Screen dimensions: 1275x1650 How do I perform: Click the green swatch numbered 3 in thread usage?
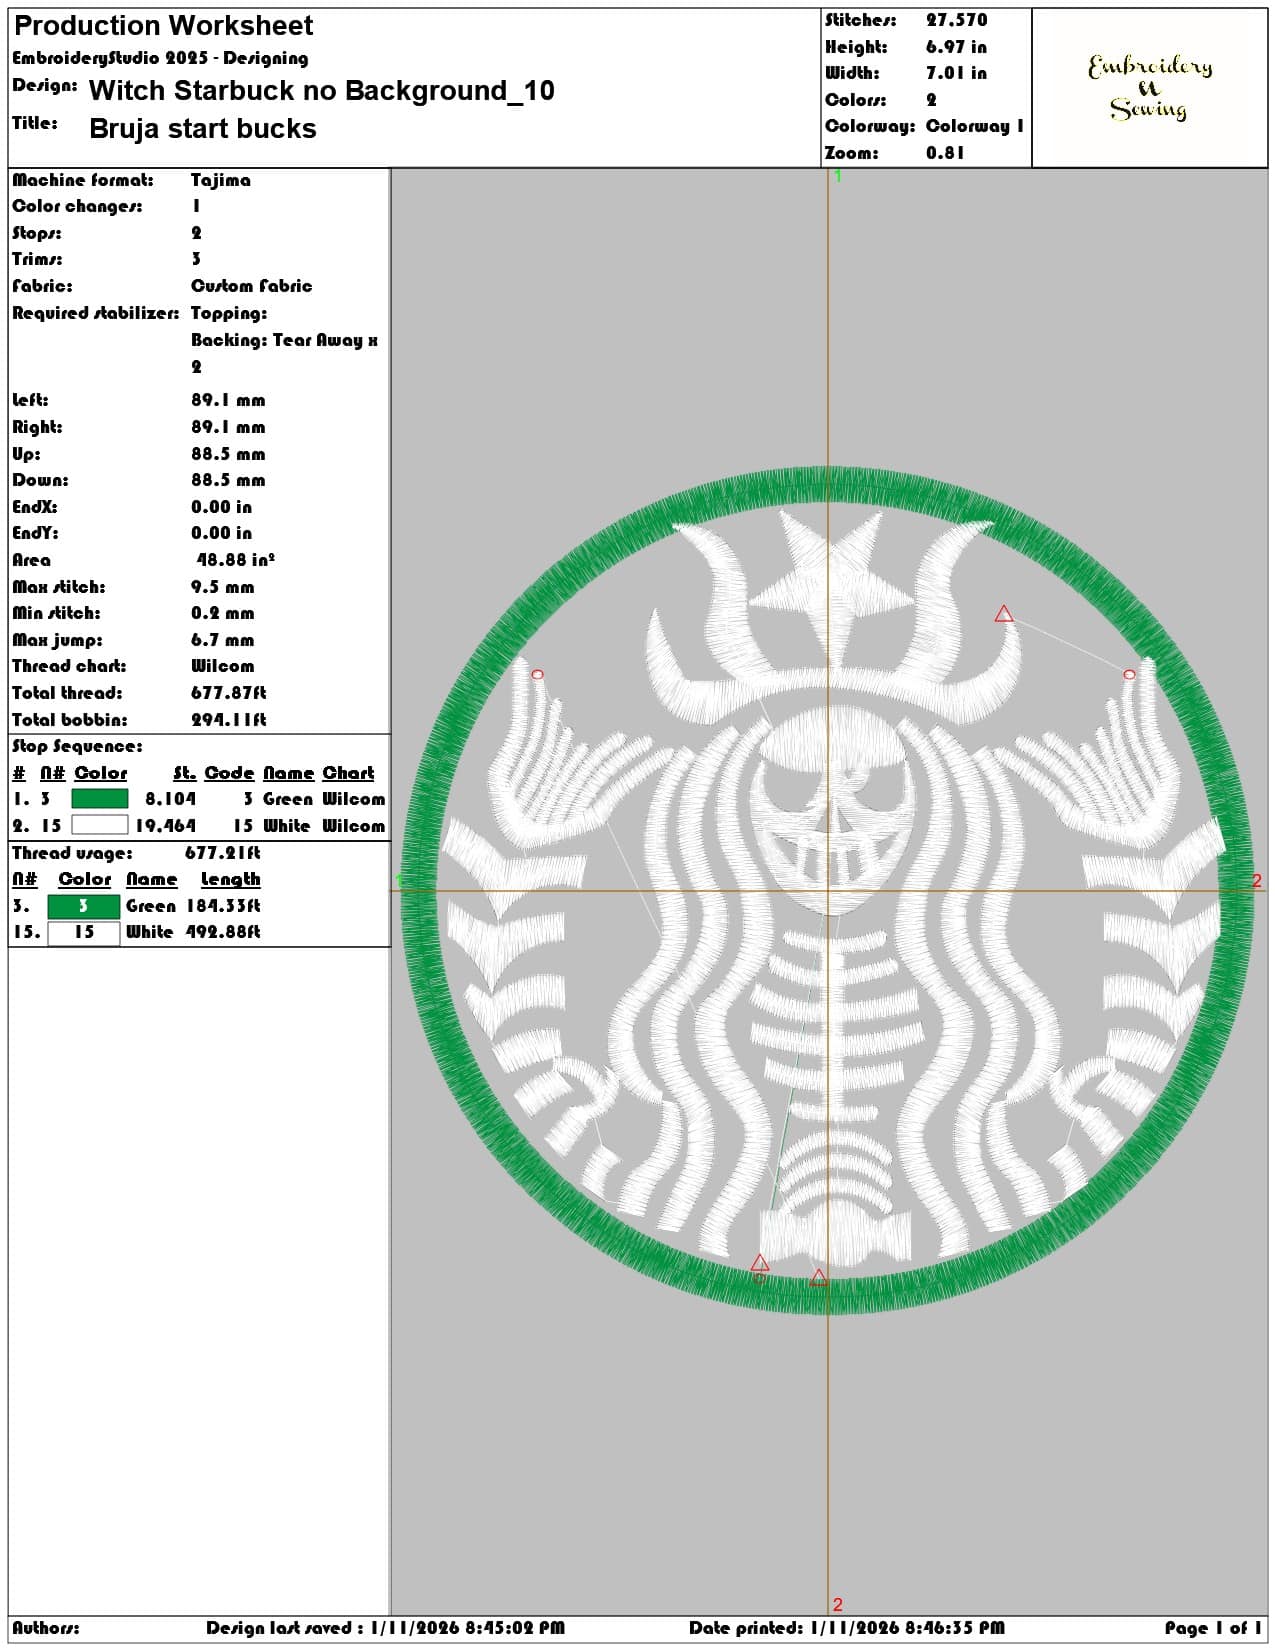(x=83, y=906)
